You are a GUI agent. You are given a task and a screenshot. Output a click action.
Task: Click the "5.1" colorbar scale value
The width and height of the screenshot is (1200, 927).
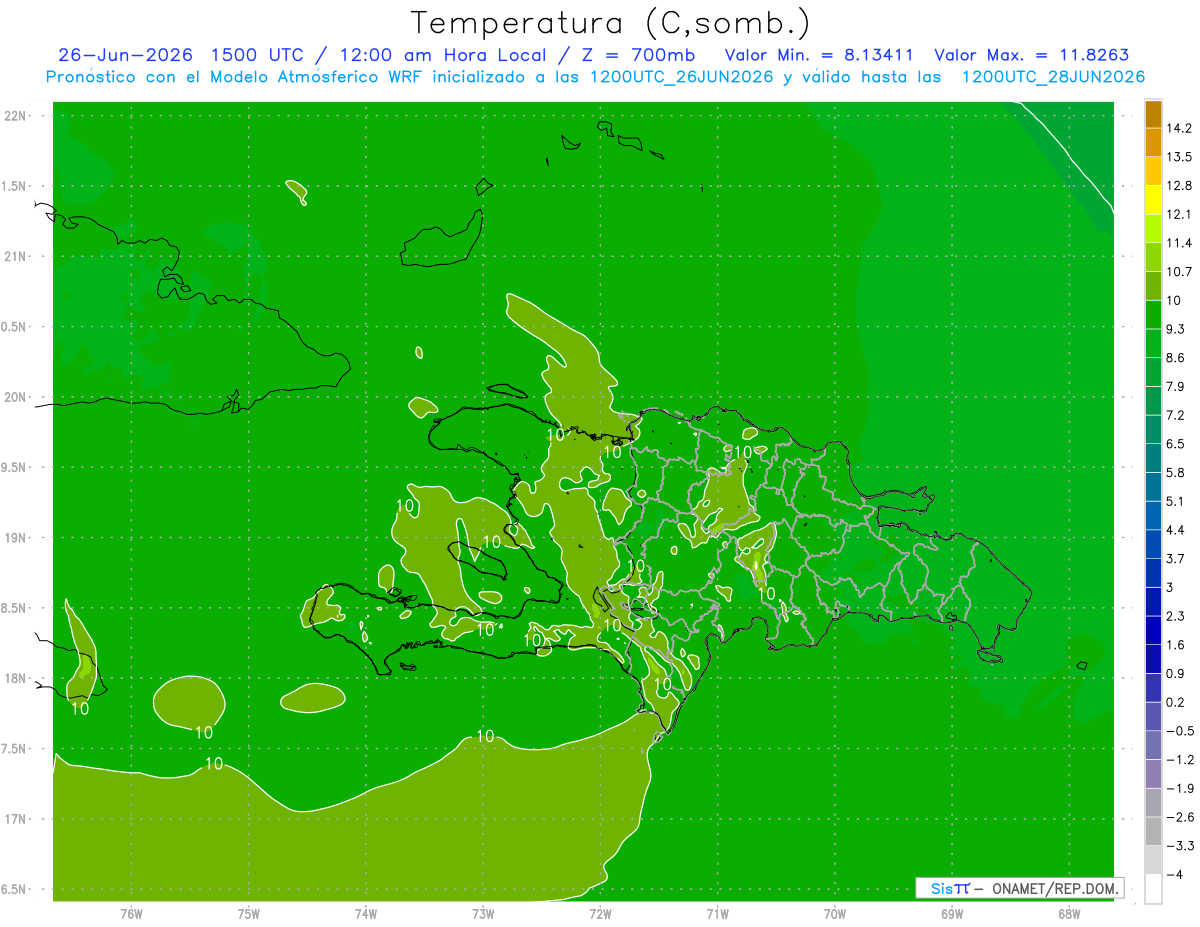coord(1175,501)
